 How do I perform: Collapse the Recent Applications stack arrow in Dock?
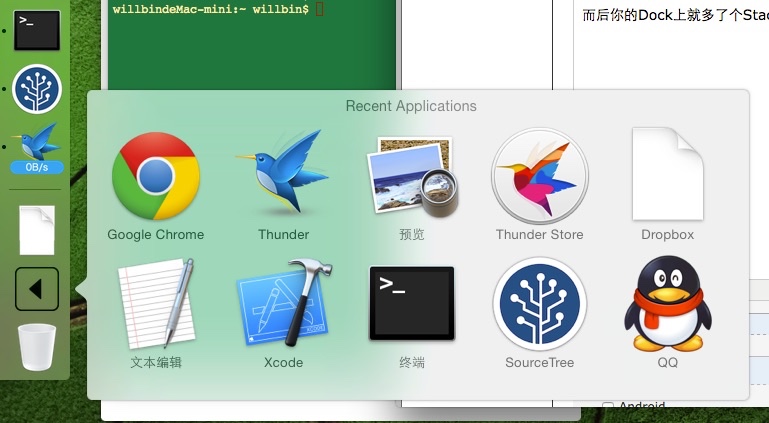pos(37,289)
